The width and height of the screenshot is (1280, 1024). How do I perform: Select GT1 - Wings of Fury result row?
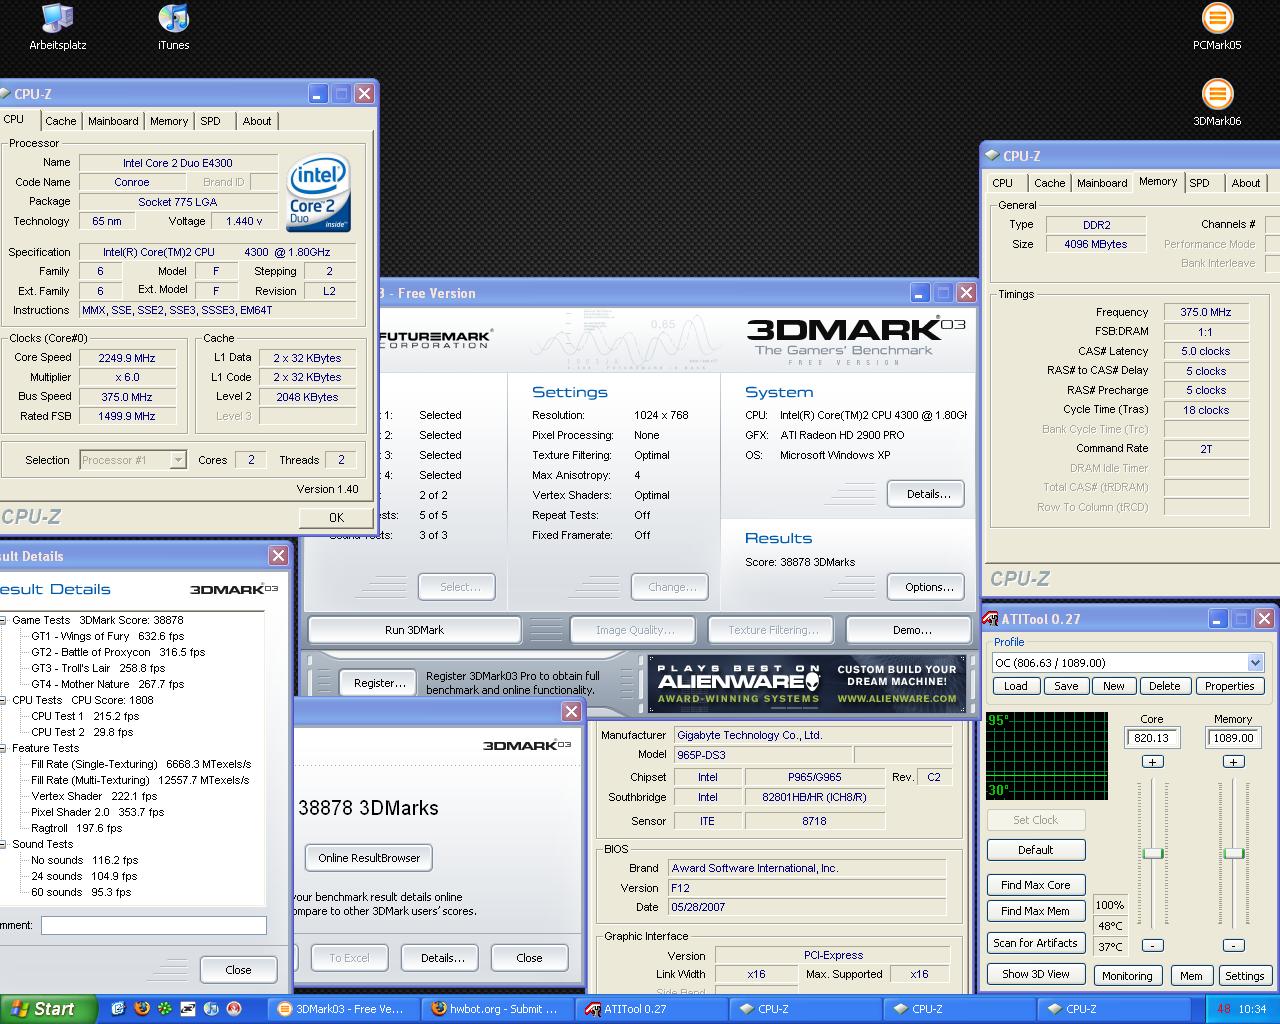coord(108,636)
